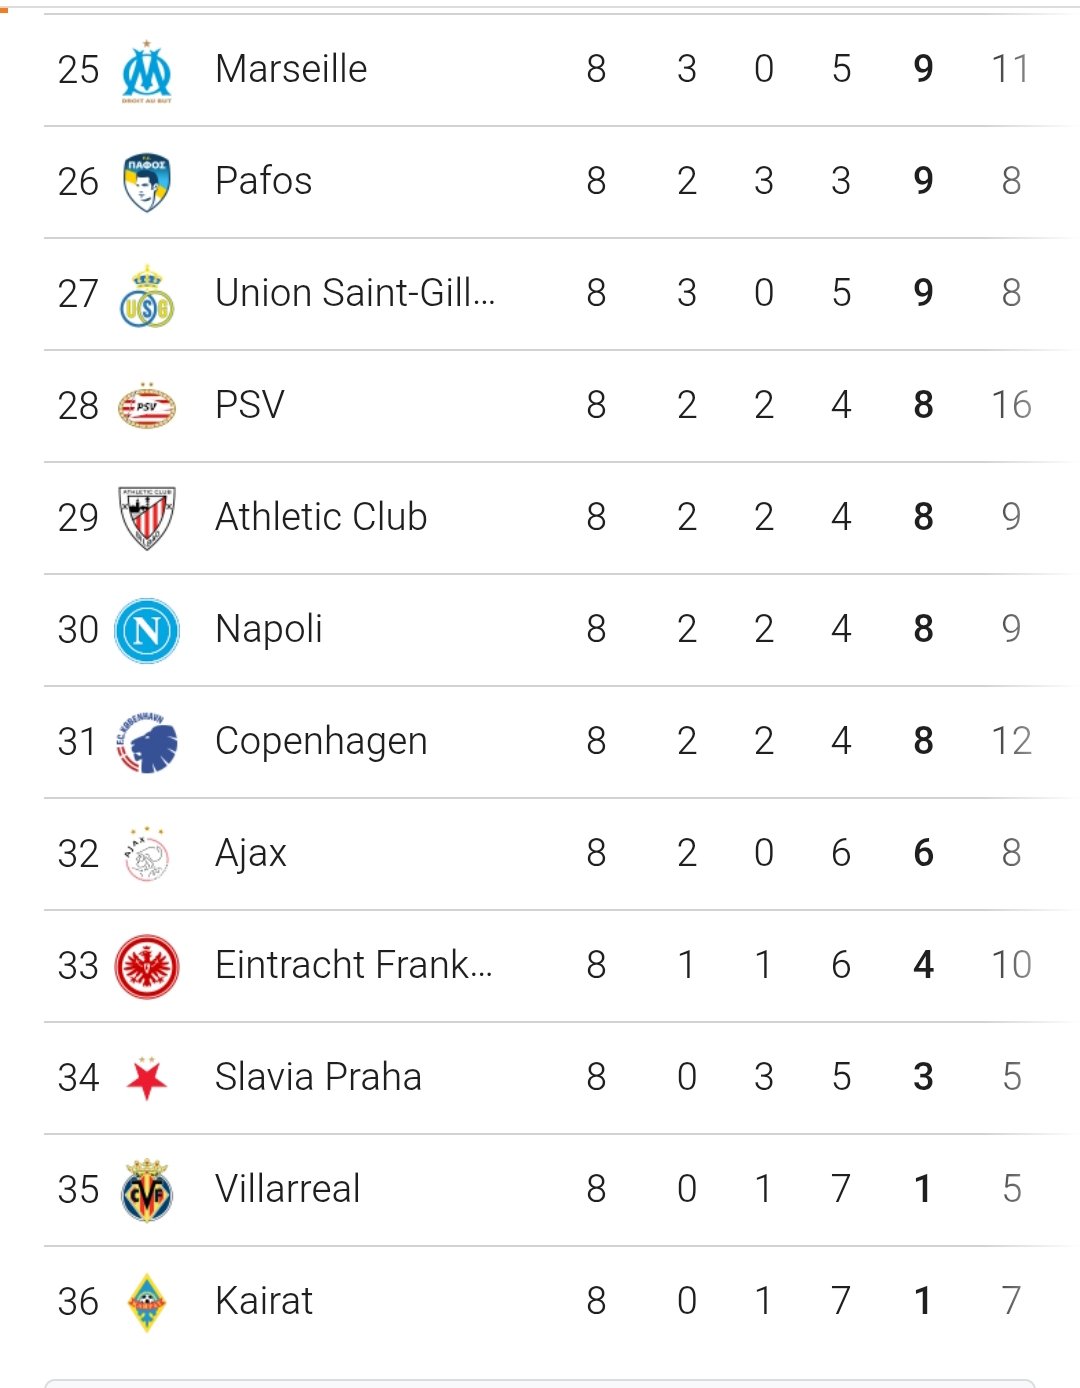This screenshot has height=1388, width=1080.
Task: Open the Kairat team name link
Action: [x=264, y=1301]
